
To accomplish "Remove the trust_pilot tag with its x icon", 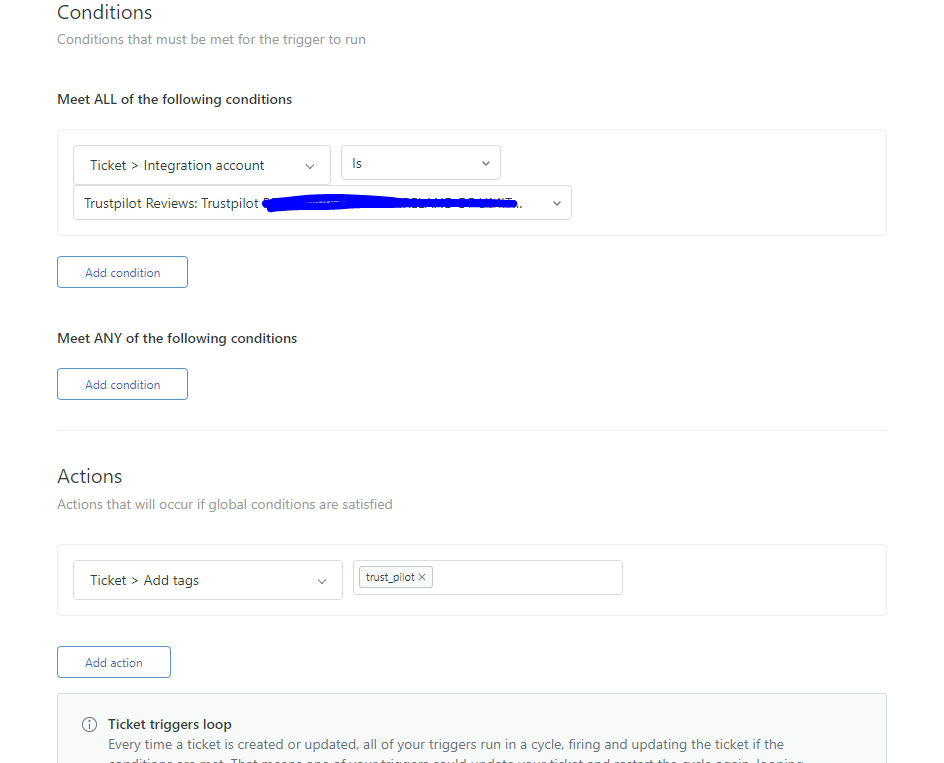I will 422,576.
